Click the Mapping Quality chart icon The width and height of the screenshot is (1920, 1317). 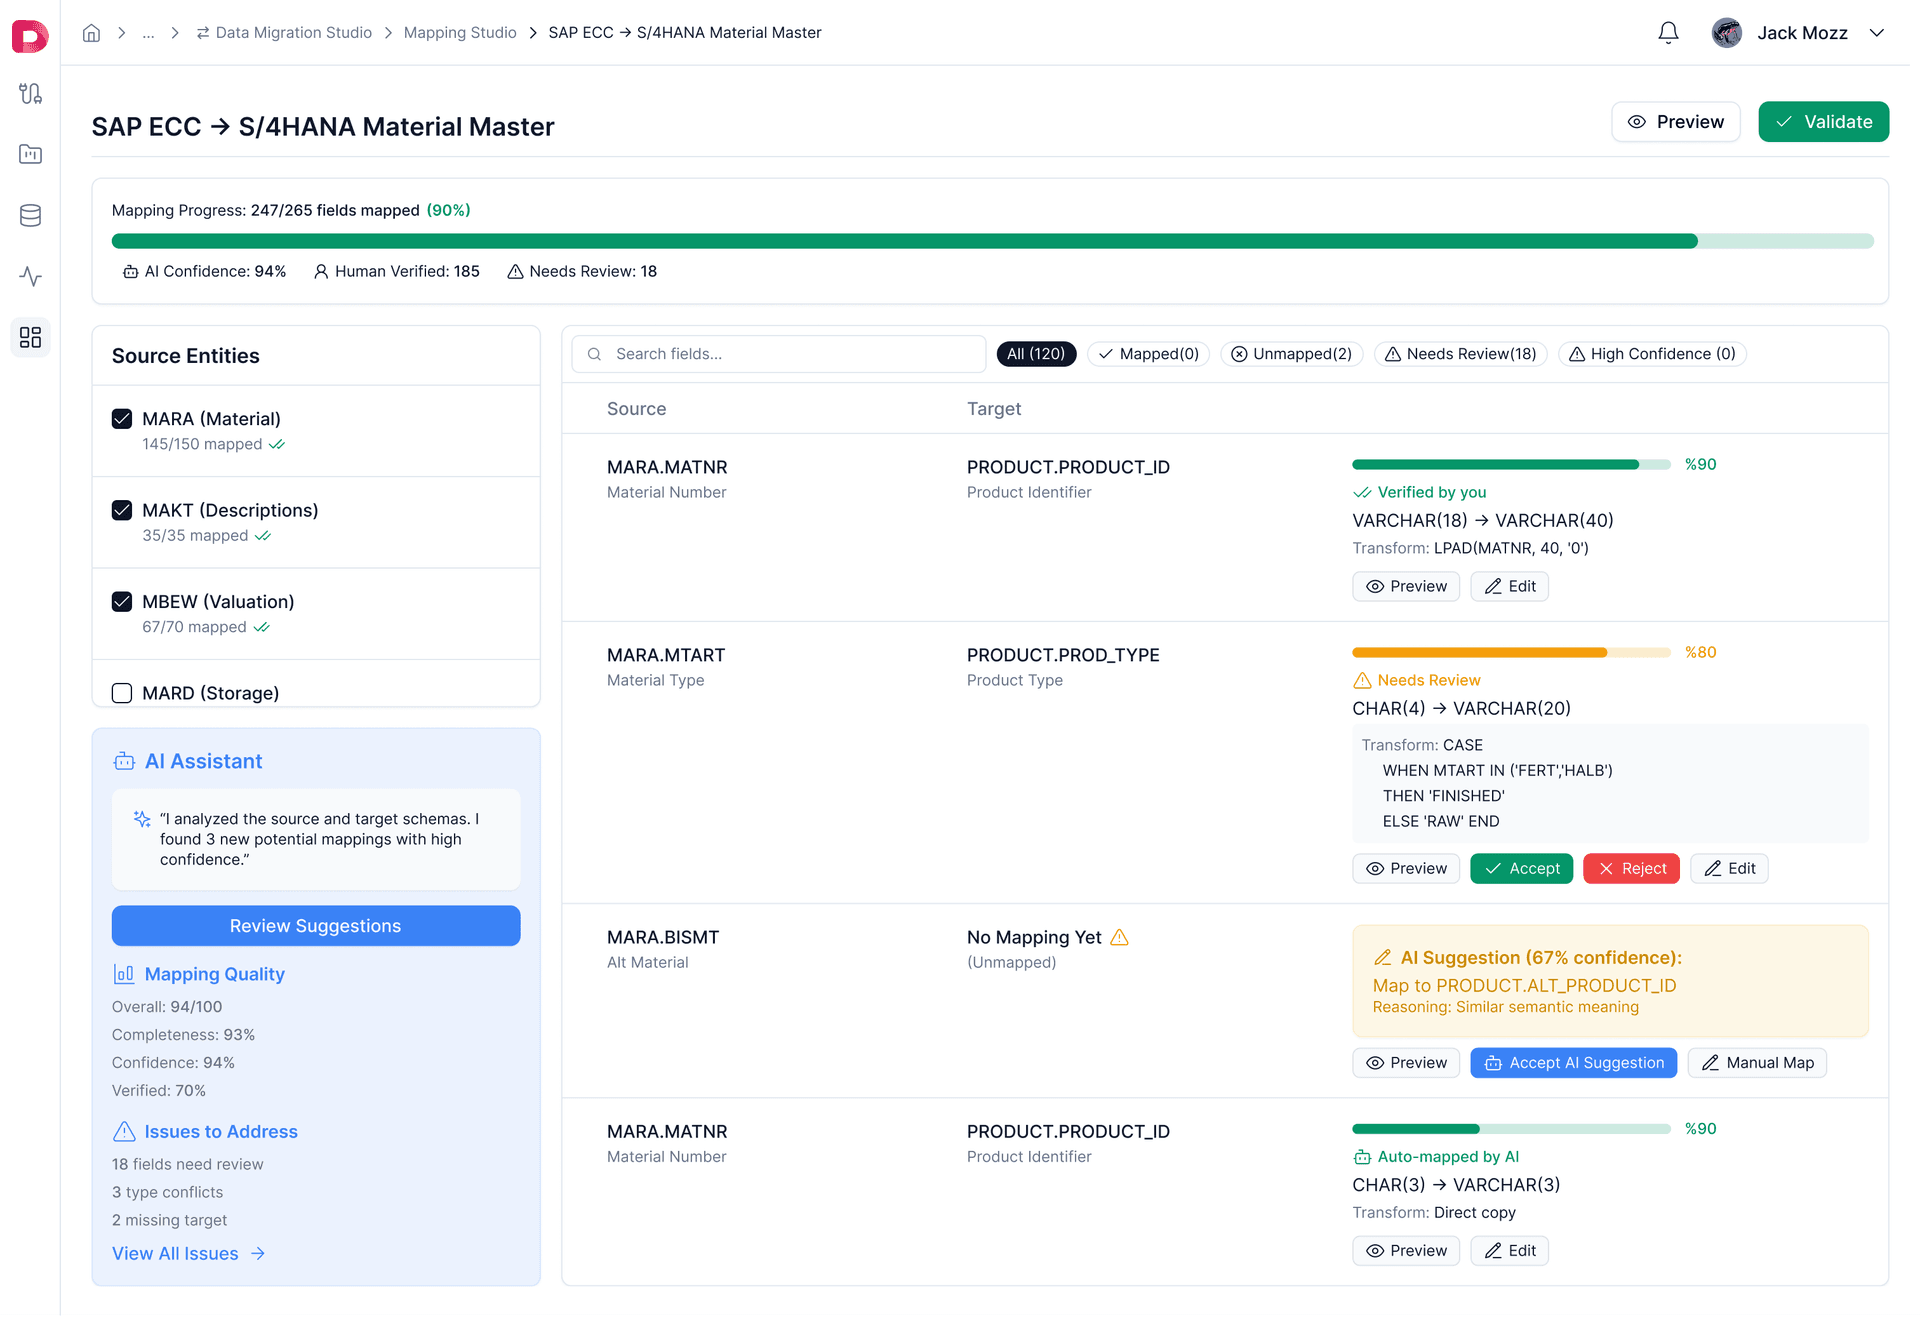coord(124,974)
